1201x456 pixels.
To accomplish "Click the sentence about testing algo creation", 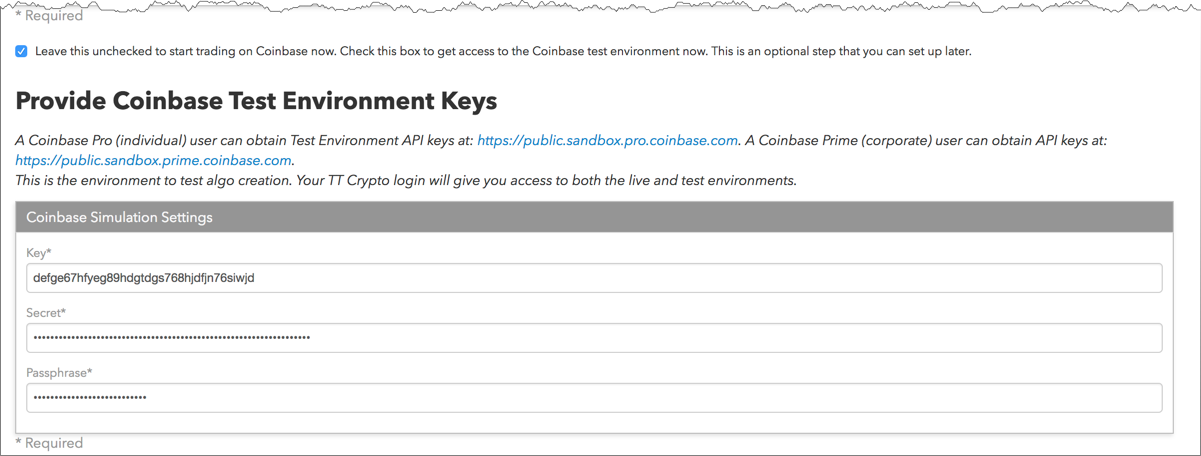I will pyautogui.click(x=406, y=181).
